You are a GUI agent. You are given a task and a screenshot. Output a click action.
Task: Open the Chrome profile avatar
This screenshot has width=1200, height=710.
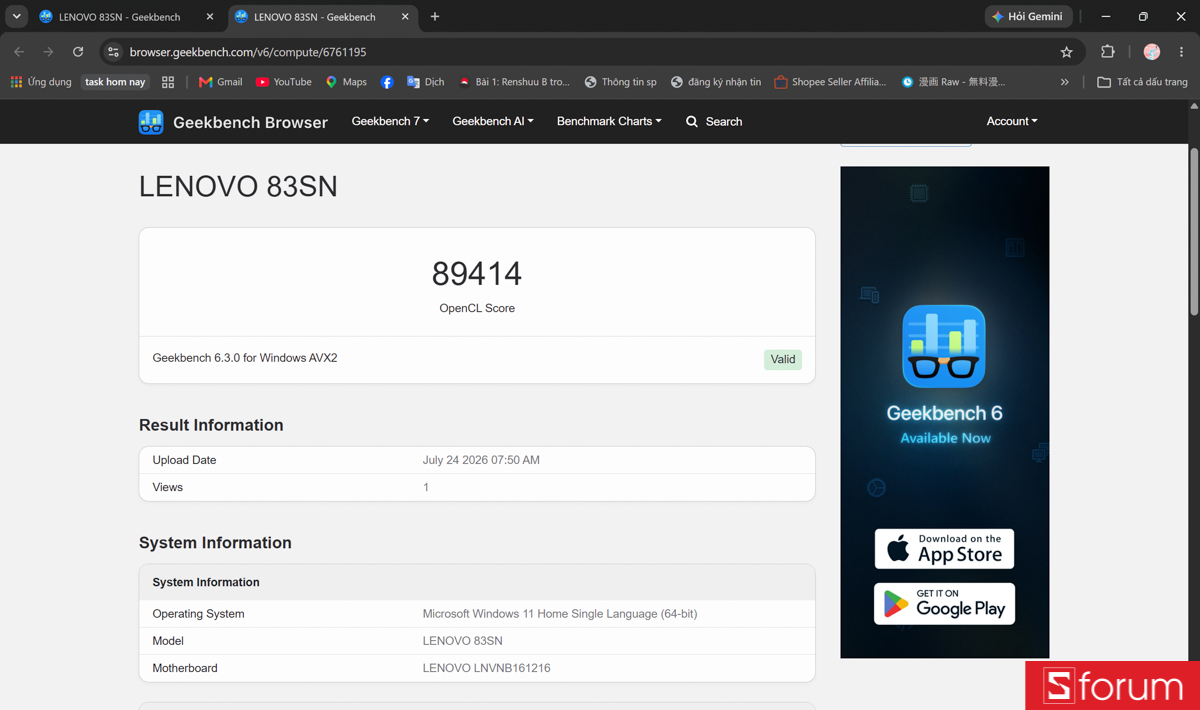(1152, 52)
